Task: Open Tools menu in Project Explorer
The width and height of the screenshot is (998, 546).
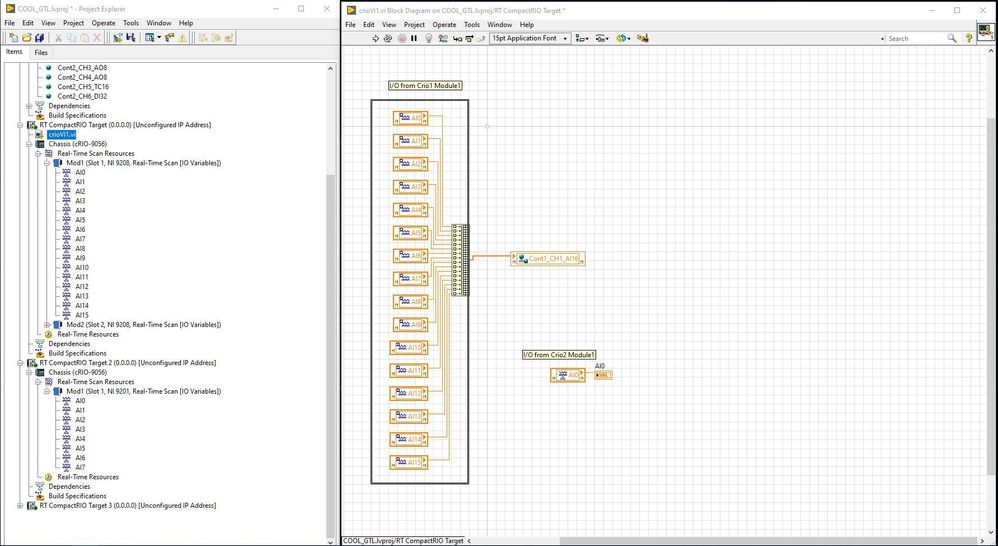Action: (x=130, y=23)
